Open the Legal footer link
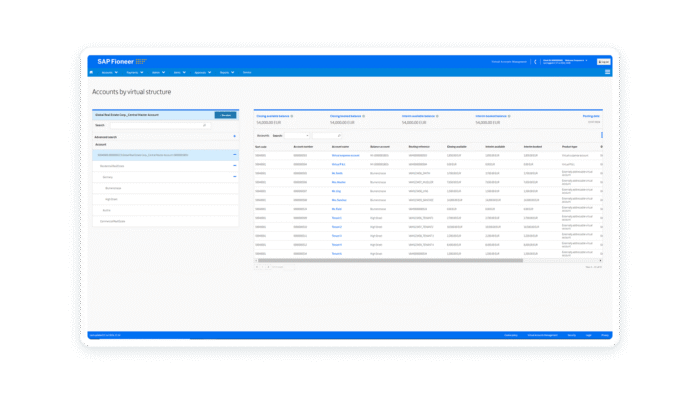 588,335
